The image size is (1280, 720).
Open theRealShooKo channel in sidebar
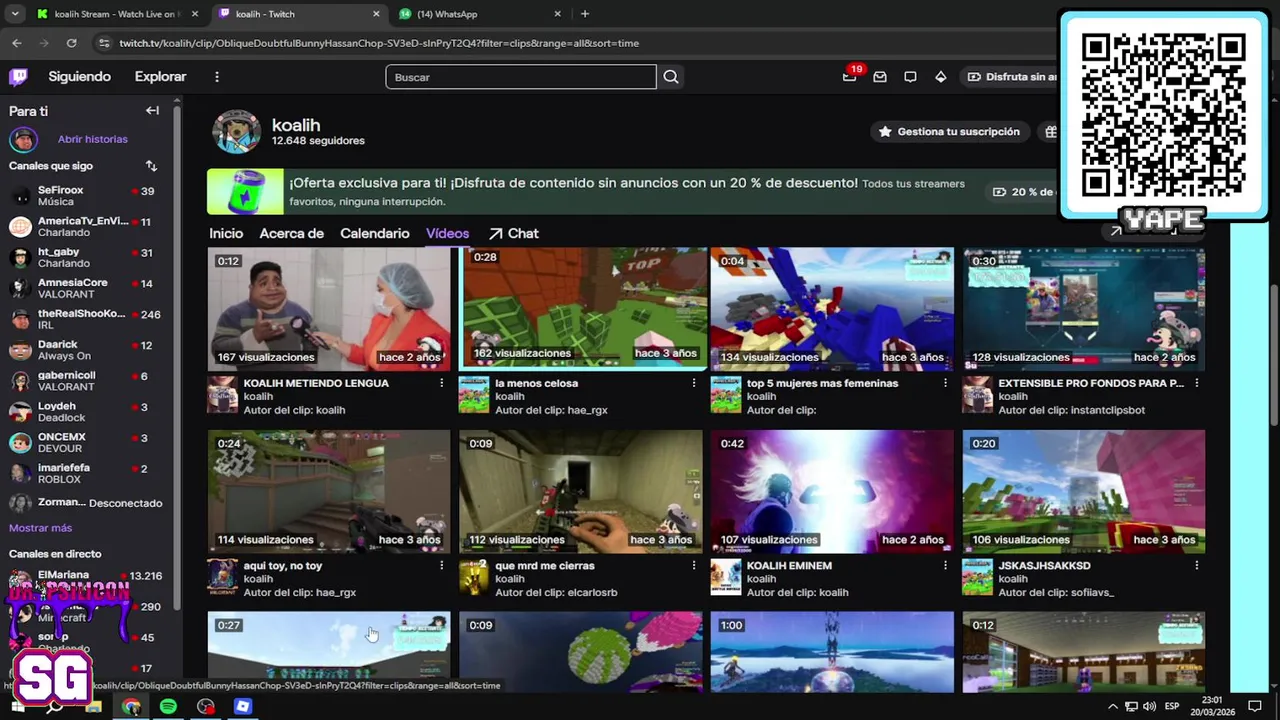tap(88, 320)
